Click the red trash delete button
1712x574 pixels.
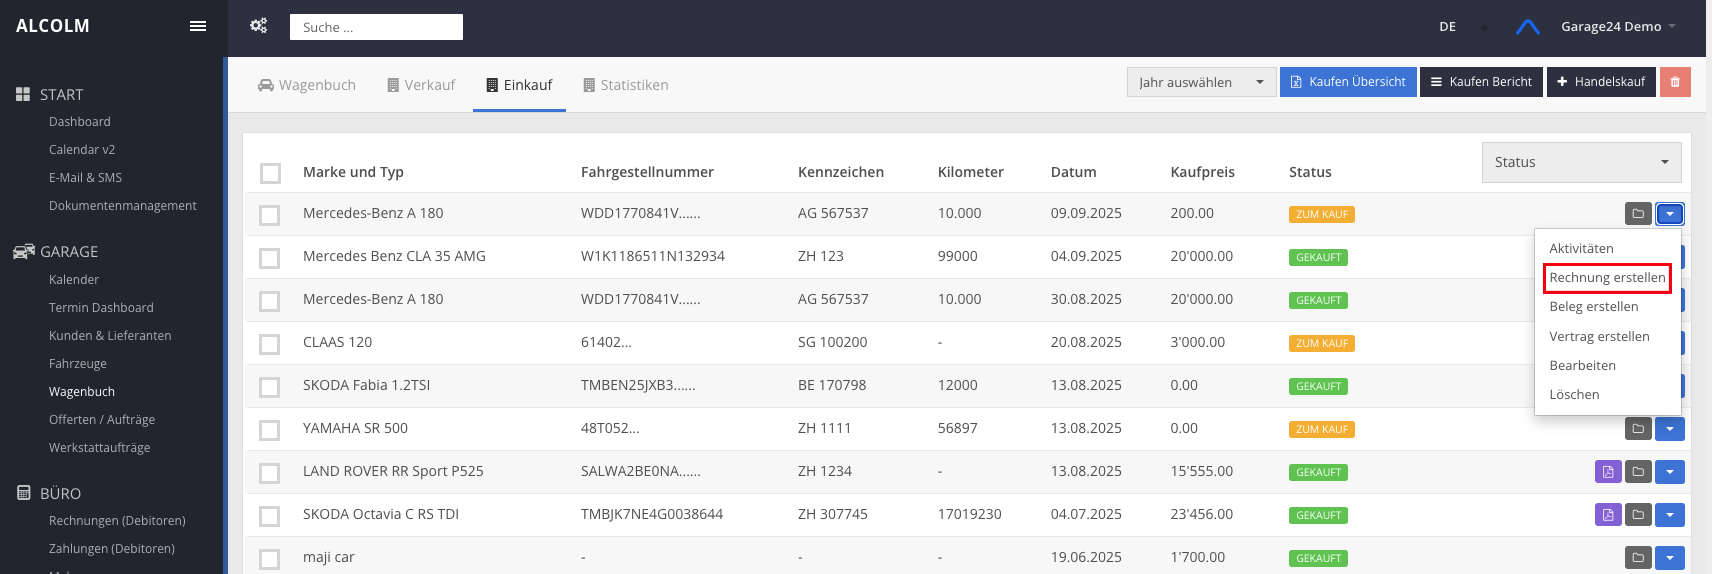point(1675,82)
